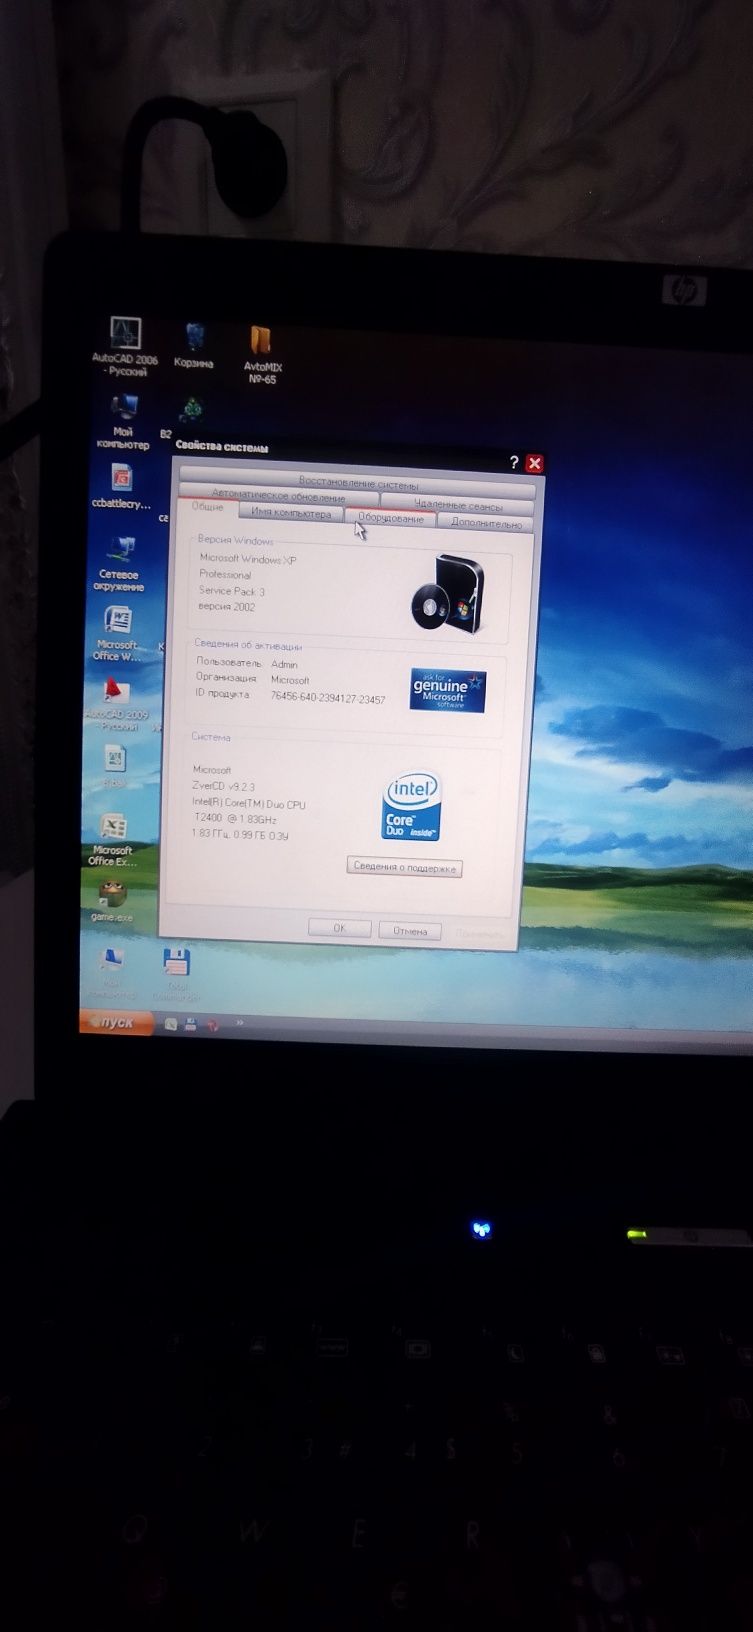
Task: Select the ccbattlecry desktop icon
Action: pyautogui.click(x=121, y=487)
